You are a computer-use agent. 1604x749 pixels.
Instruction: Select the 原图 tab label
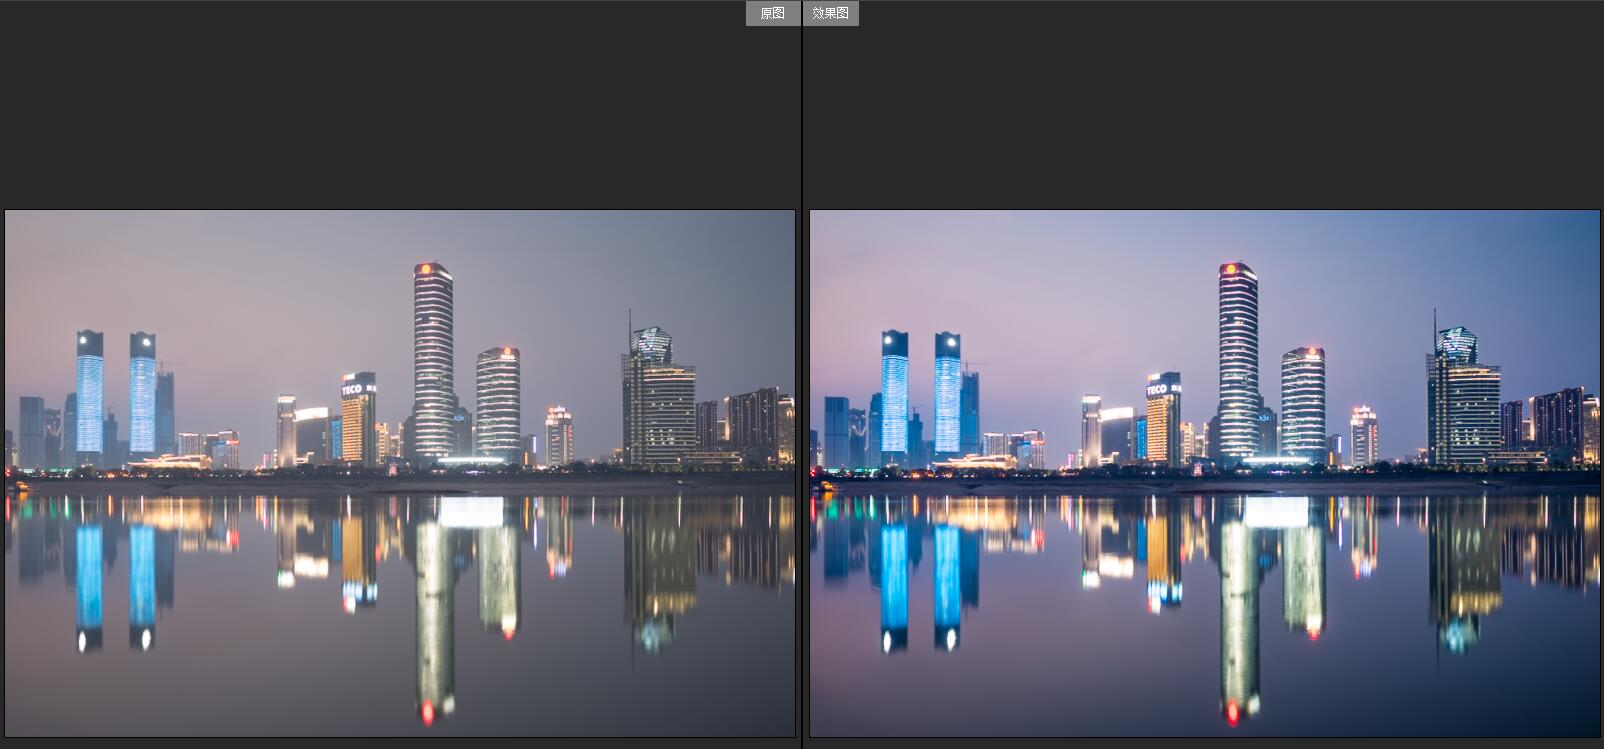(773, 13)
